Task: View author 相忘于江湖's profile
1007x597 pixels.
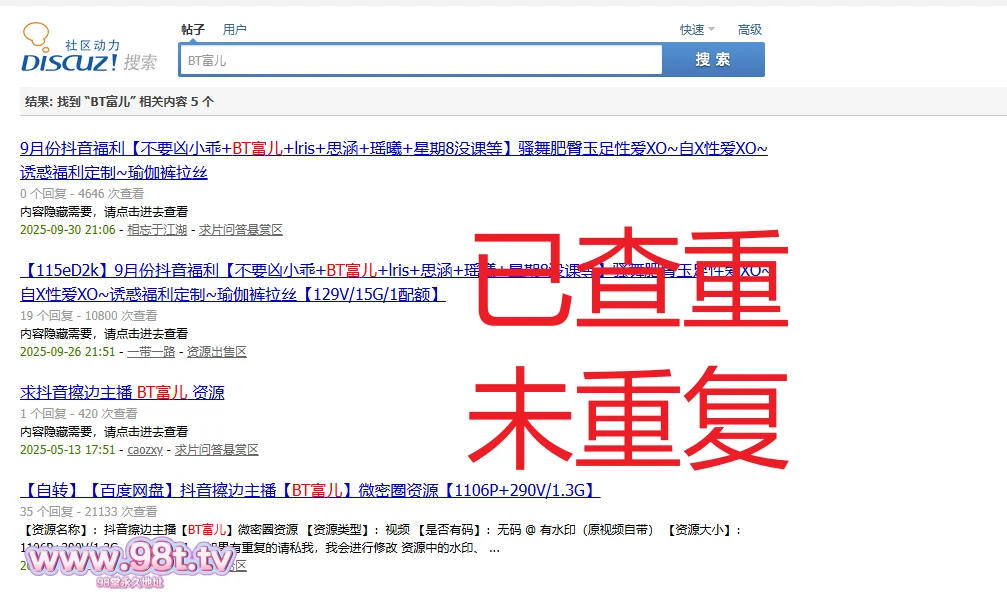Action: click(x=157, y=230)
